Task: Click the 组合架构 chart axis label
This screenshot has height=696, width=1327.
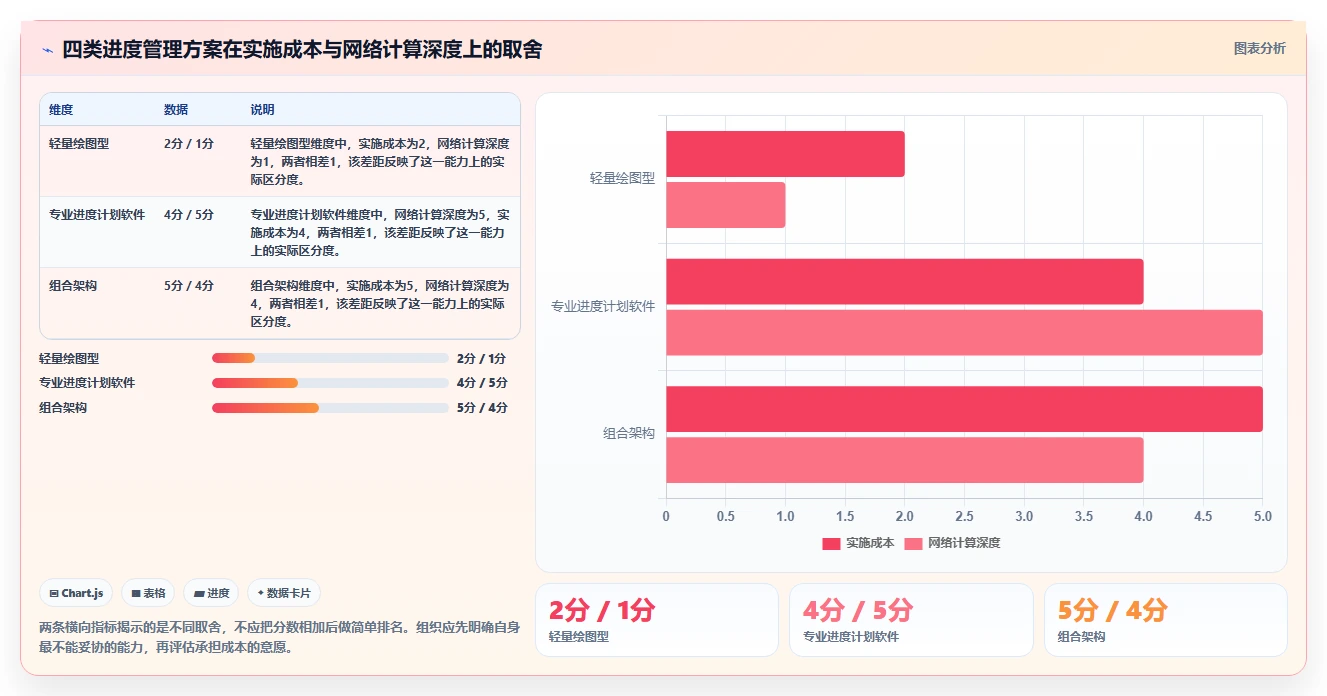Action: (629, 434)
